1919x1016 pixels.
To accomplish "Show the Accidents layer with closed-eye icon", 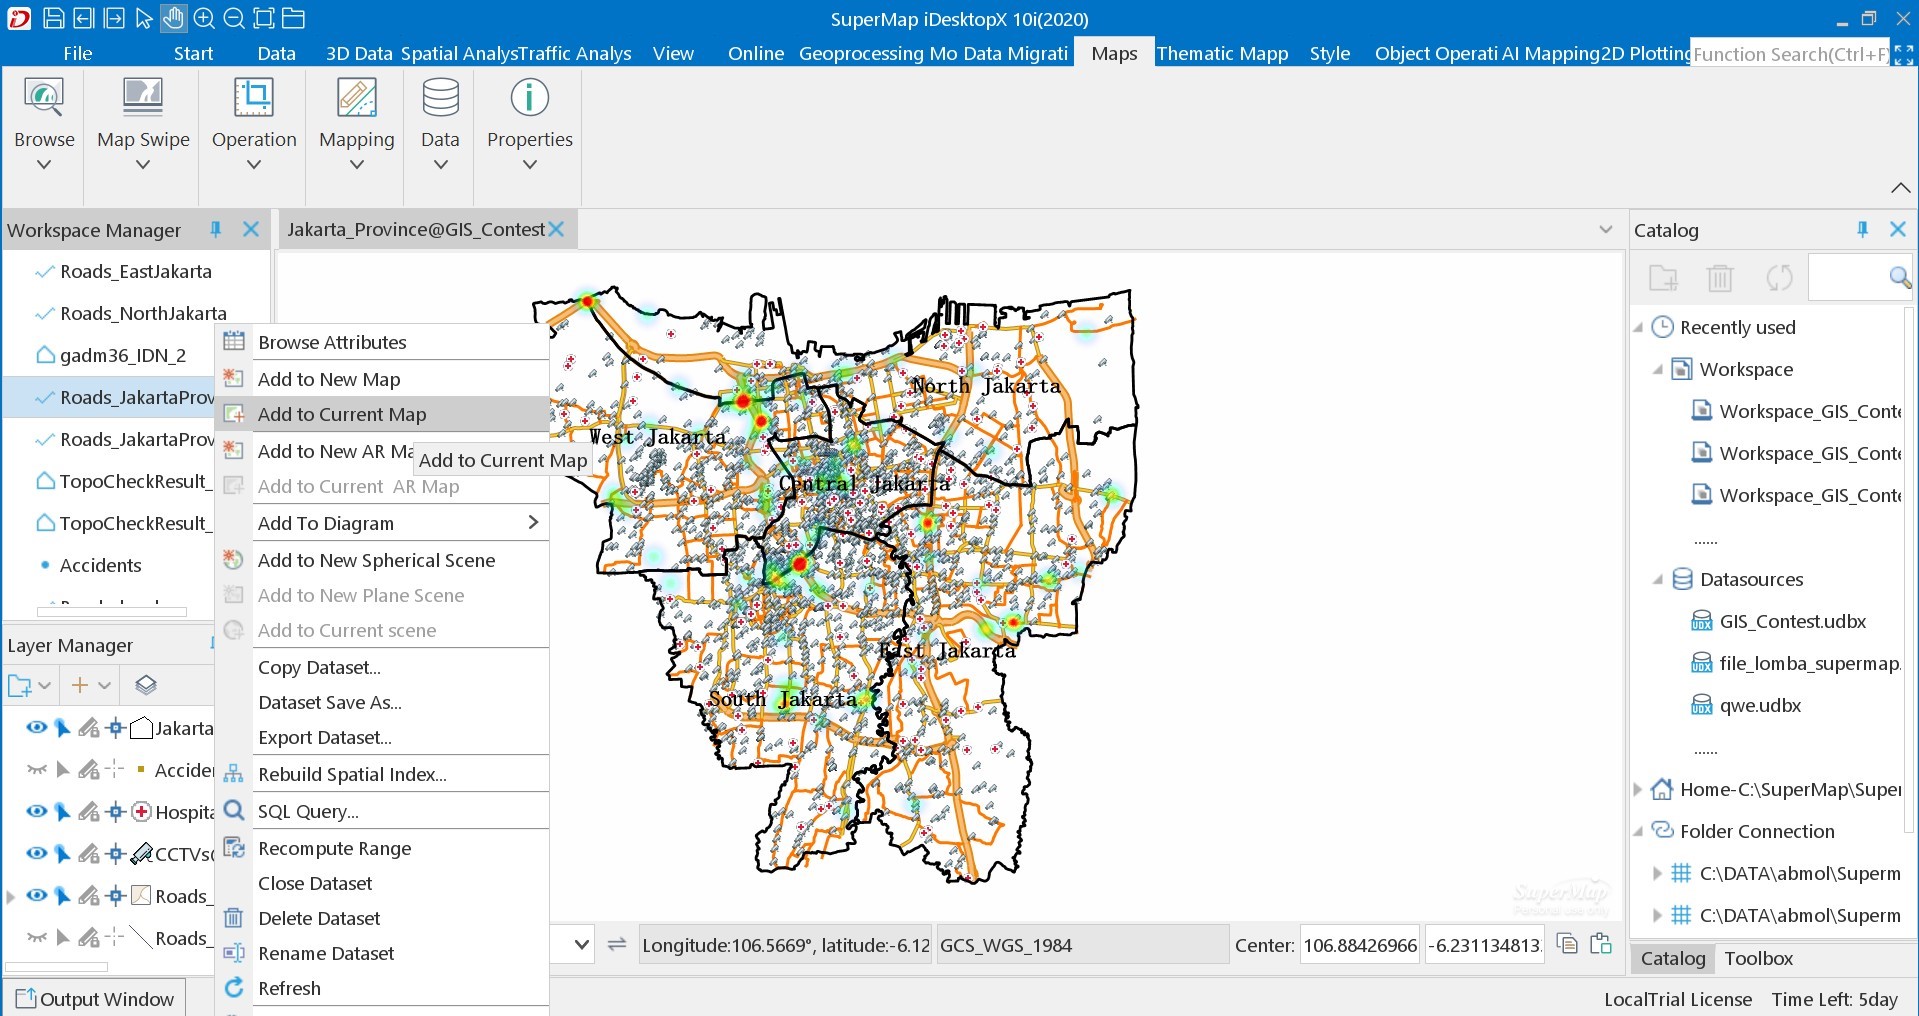I will [x=36, y=769].
